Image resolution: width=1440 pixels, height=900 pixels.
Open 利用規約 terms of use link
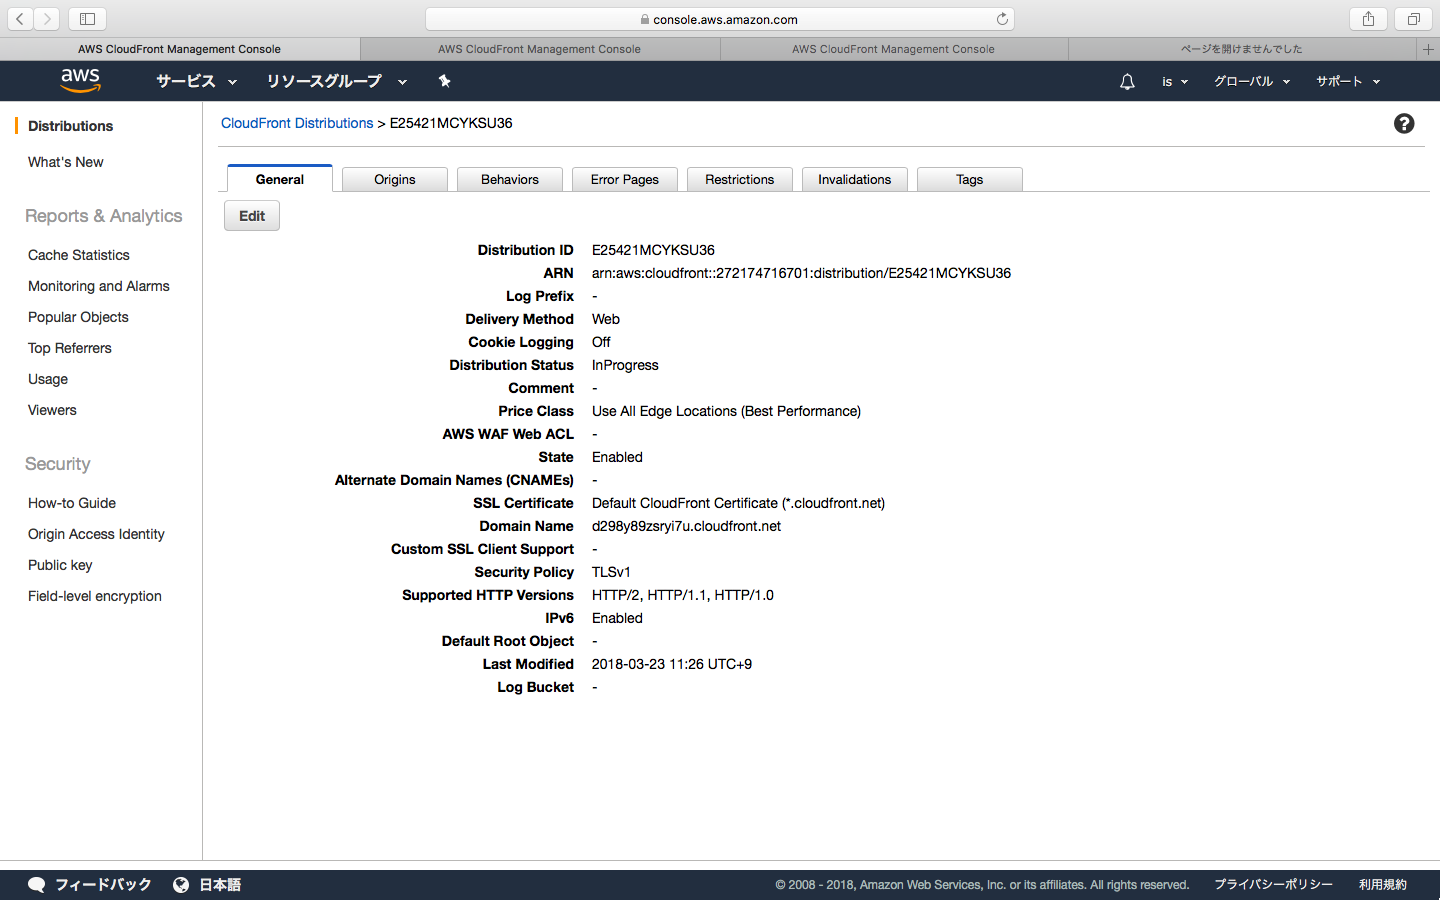(1383, 885)
